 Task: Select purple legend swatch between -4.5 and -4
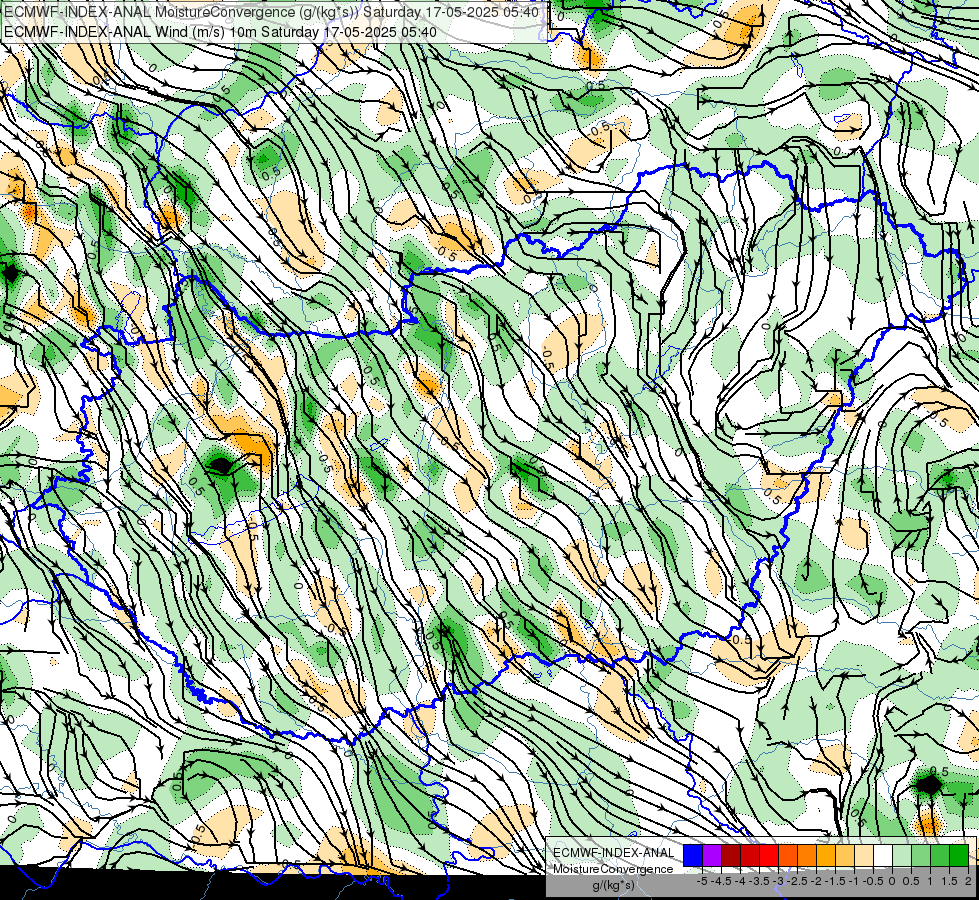[712, 856]
